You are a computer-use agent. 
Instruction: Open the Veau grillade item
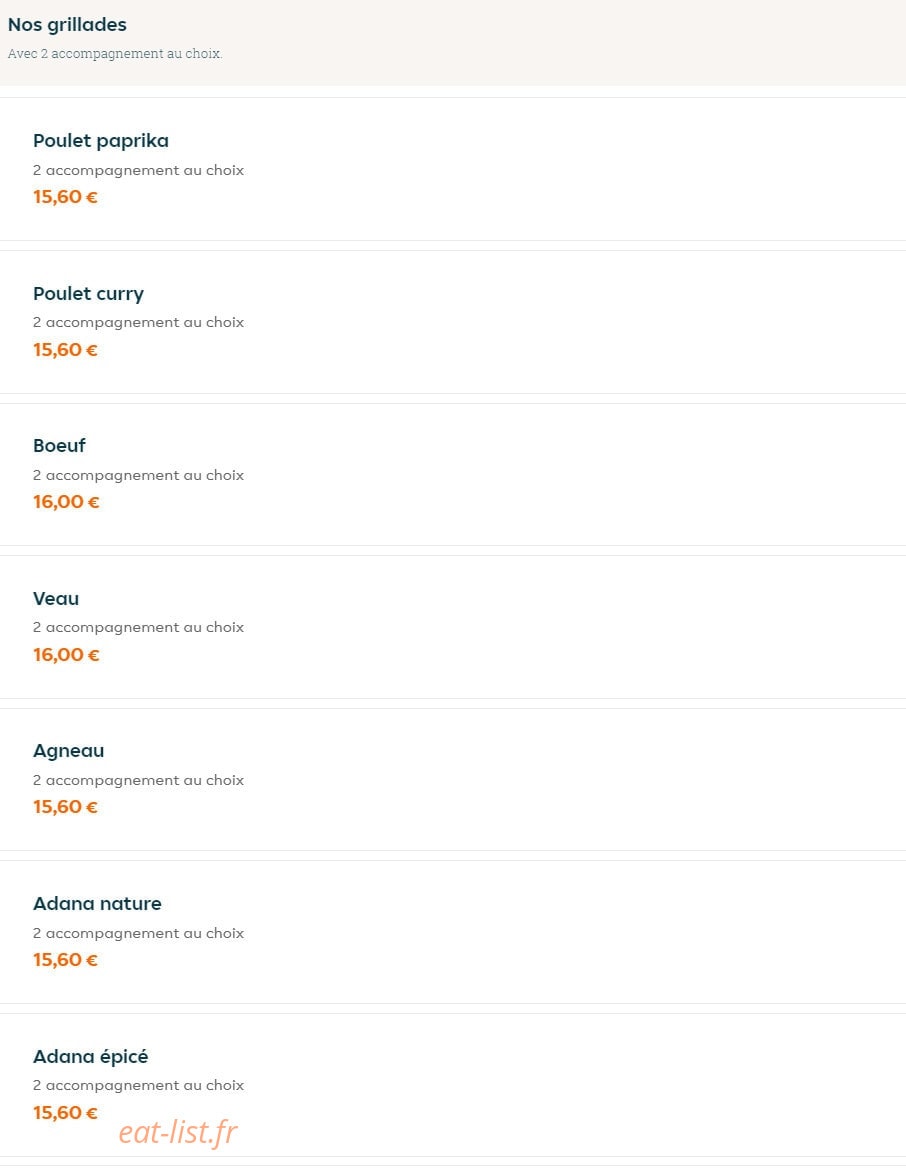56,599
